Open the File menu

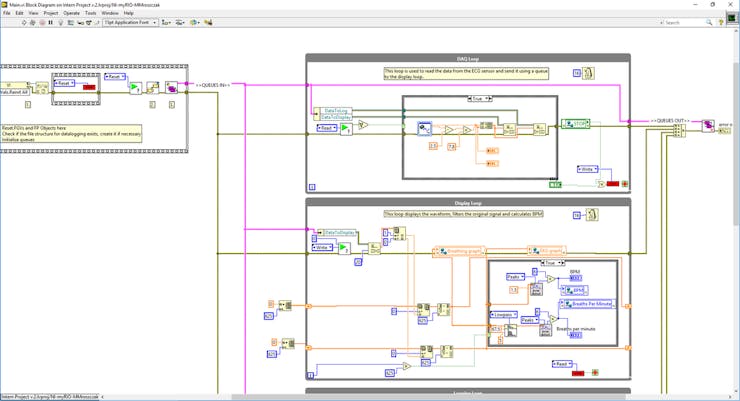tap(7, 13)
